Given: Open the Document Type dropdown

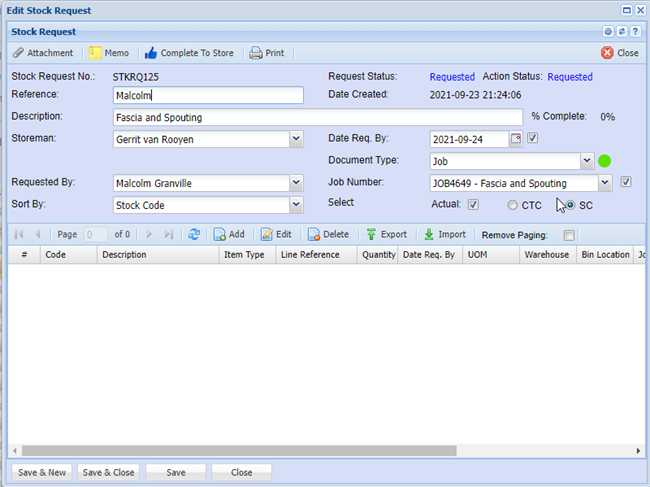Looking at the screenshot, I should coord(587,160).
